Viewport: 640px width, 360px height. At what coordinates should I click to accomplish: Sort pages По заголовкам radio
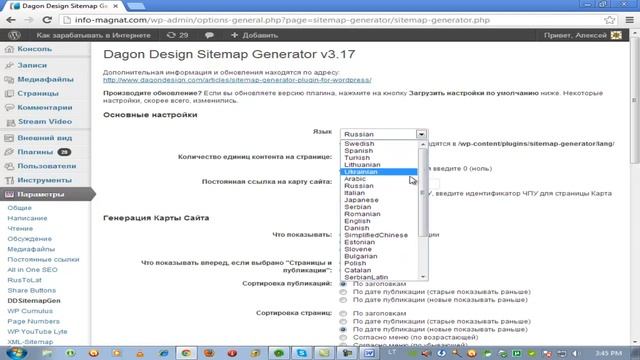(x=343, y=313)
